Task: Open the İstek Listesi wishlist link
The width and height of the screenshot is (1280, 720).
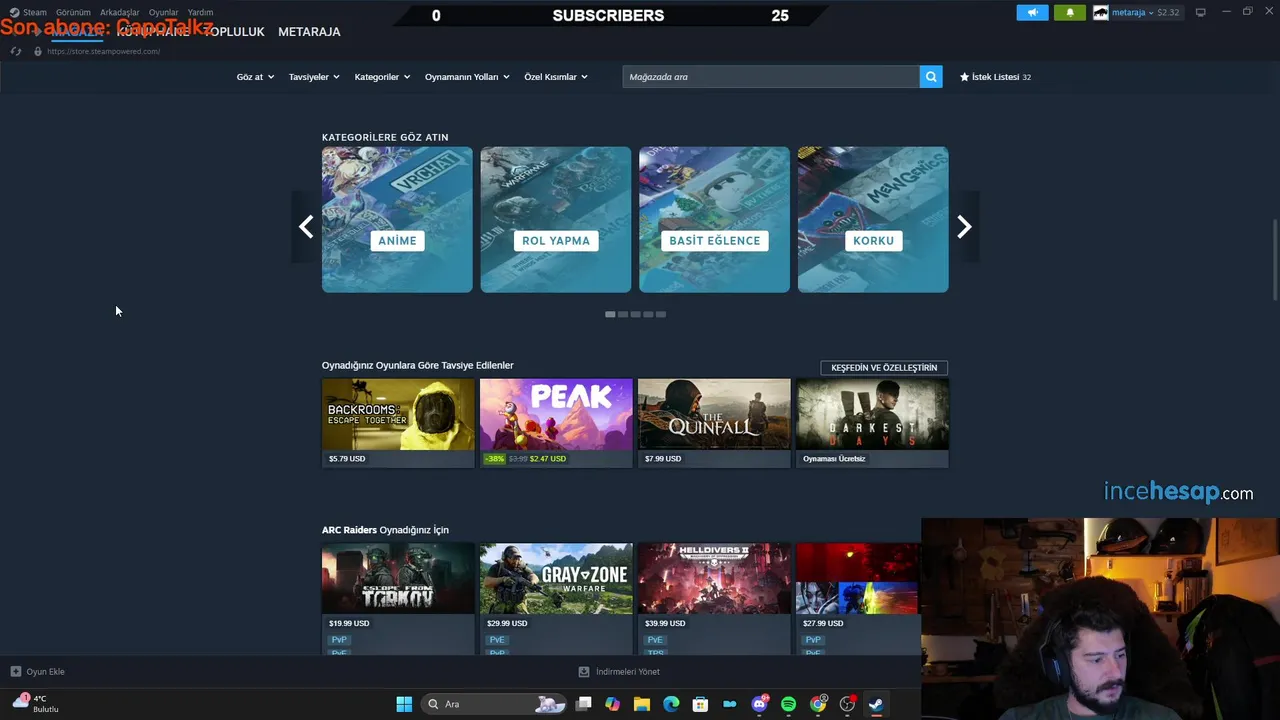Action: [x=995, y=77]
